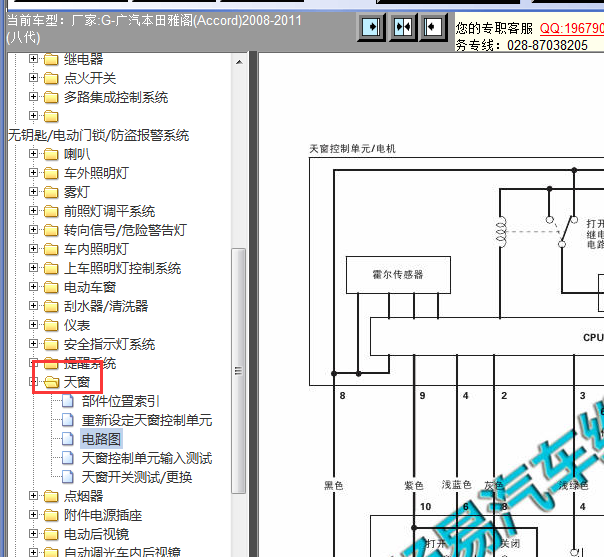Select the 雾灯 folder icon

[51, 192]
